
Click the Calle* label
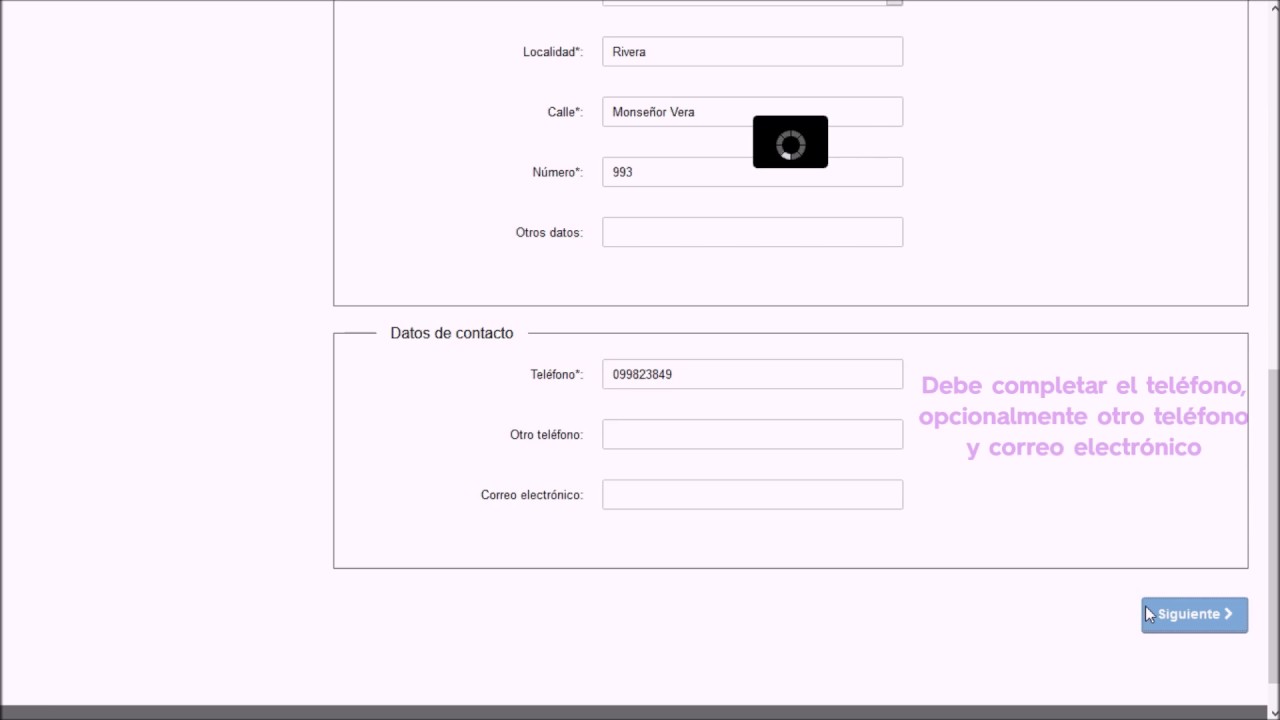coord(565,112)
